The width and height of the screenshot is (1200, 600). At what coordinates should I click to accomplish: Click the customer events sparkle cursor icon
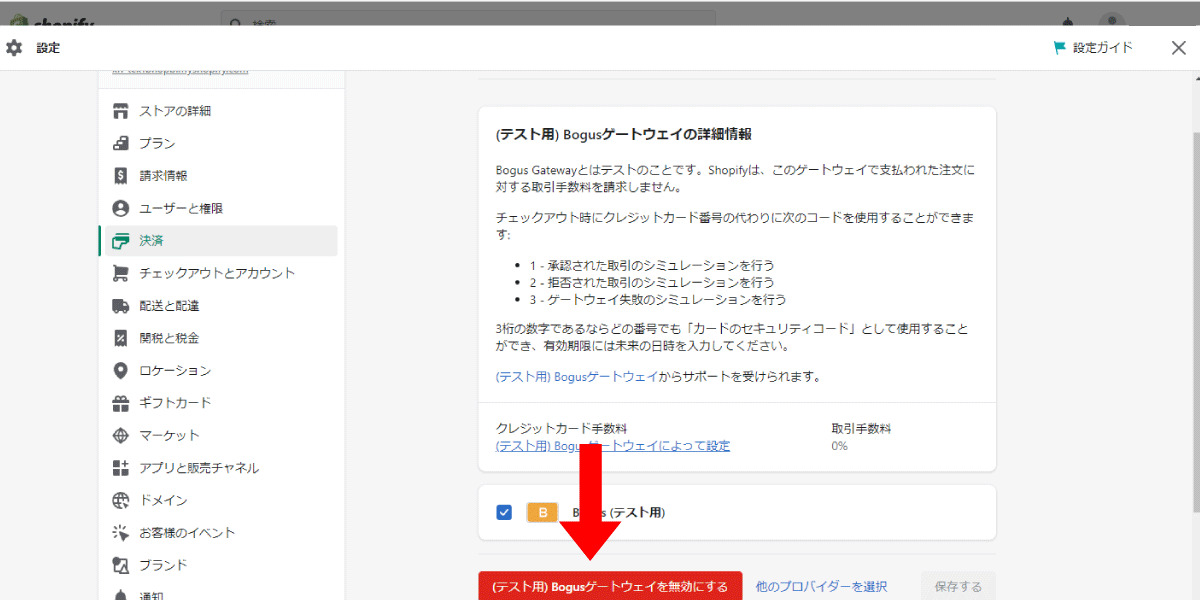click(x=121, y=533)
